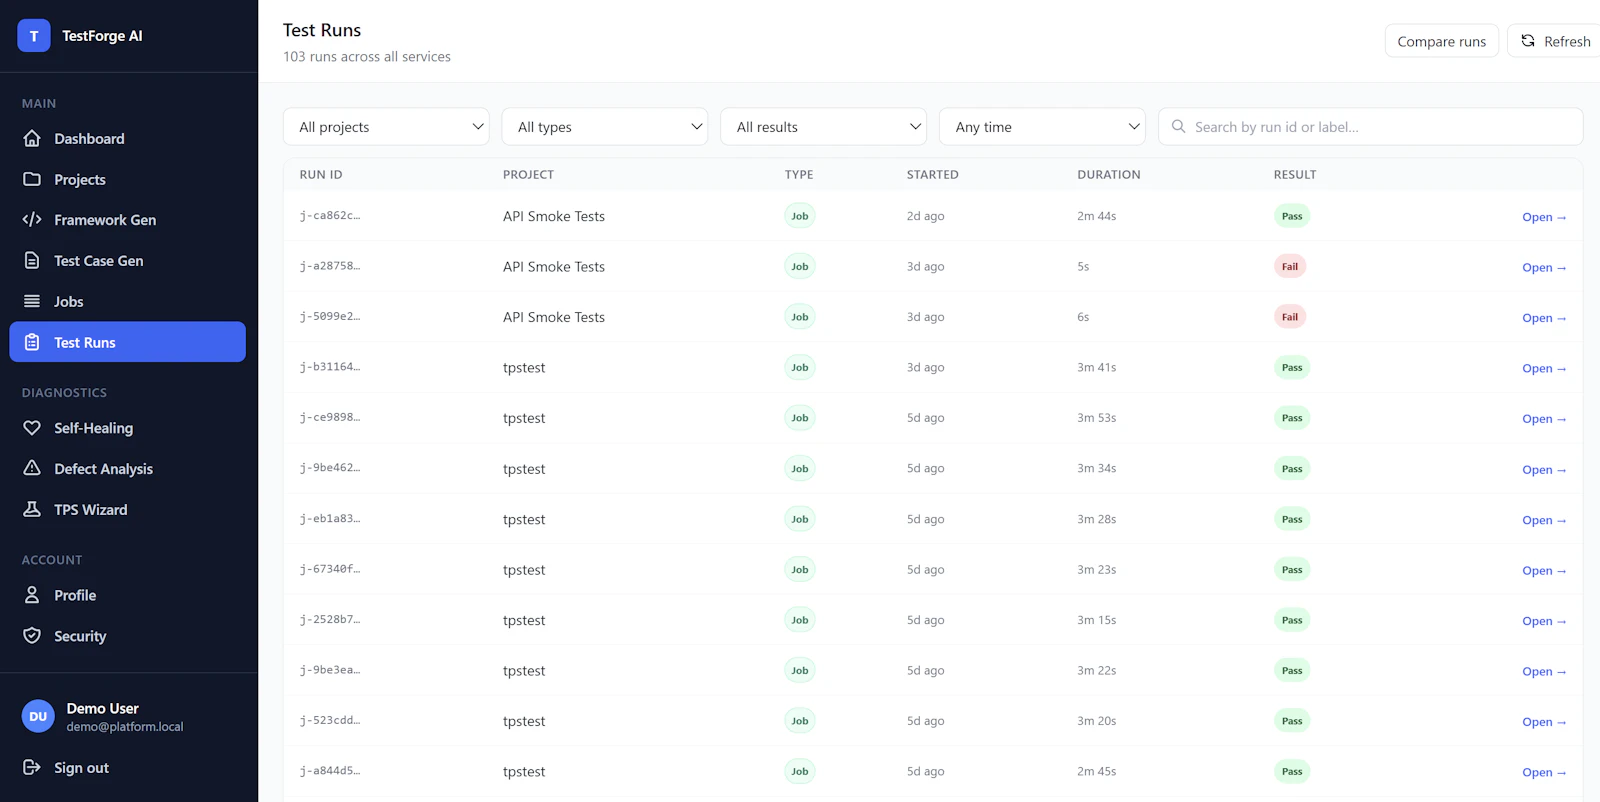Open the Profile settings page
The height and width of the screenshot is (802, 1600).
[128, 595]
